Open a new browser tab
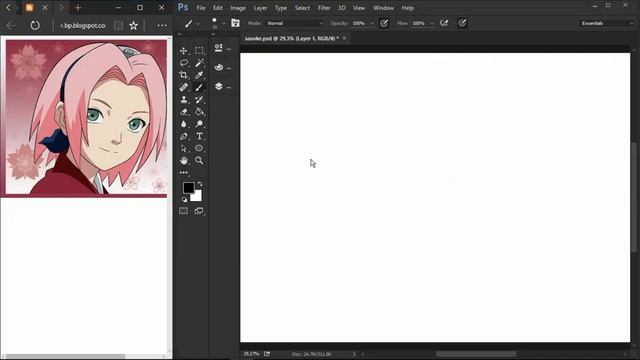 [x=78, y=8]
